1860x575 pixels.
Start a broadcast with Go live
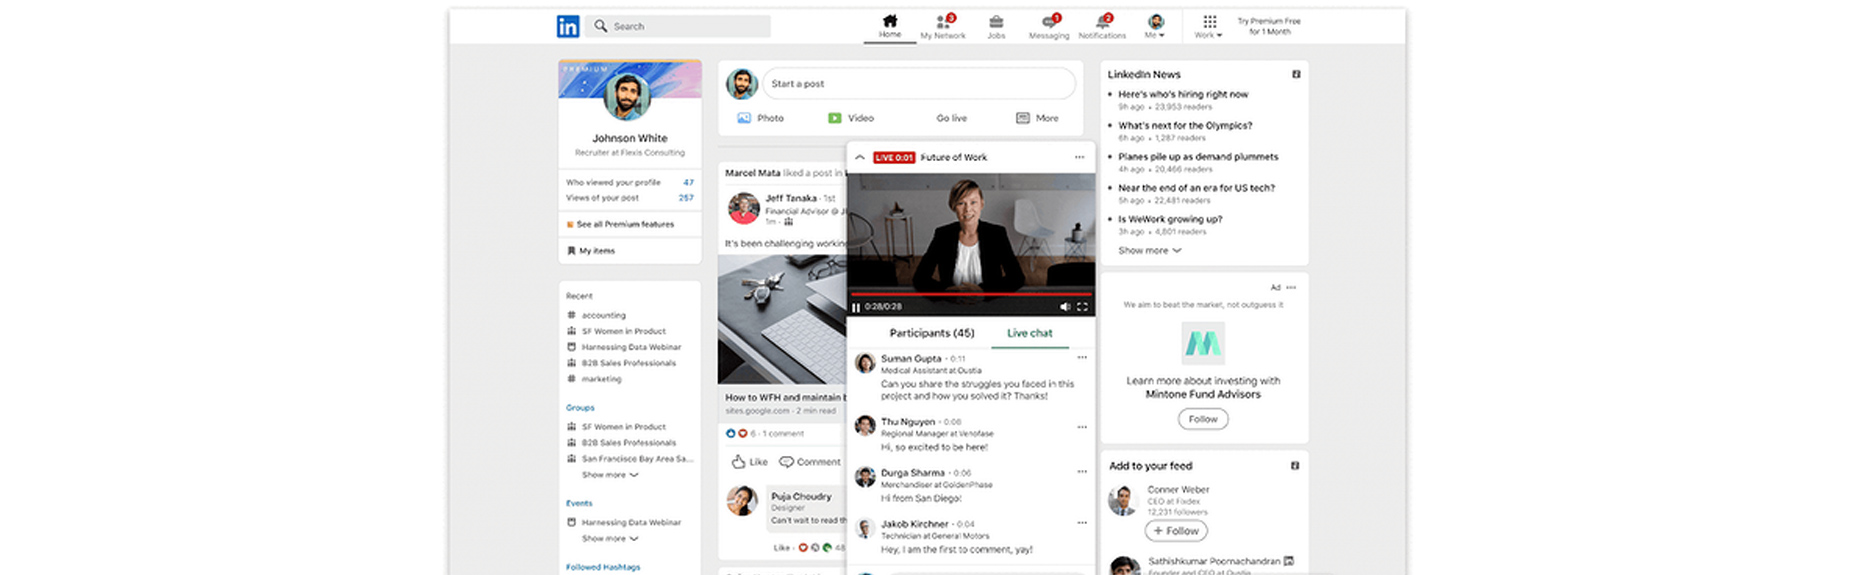click(x=951, y=118)
